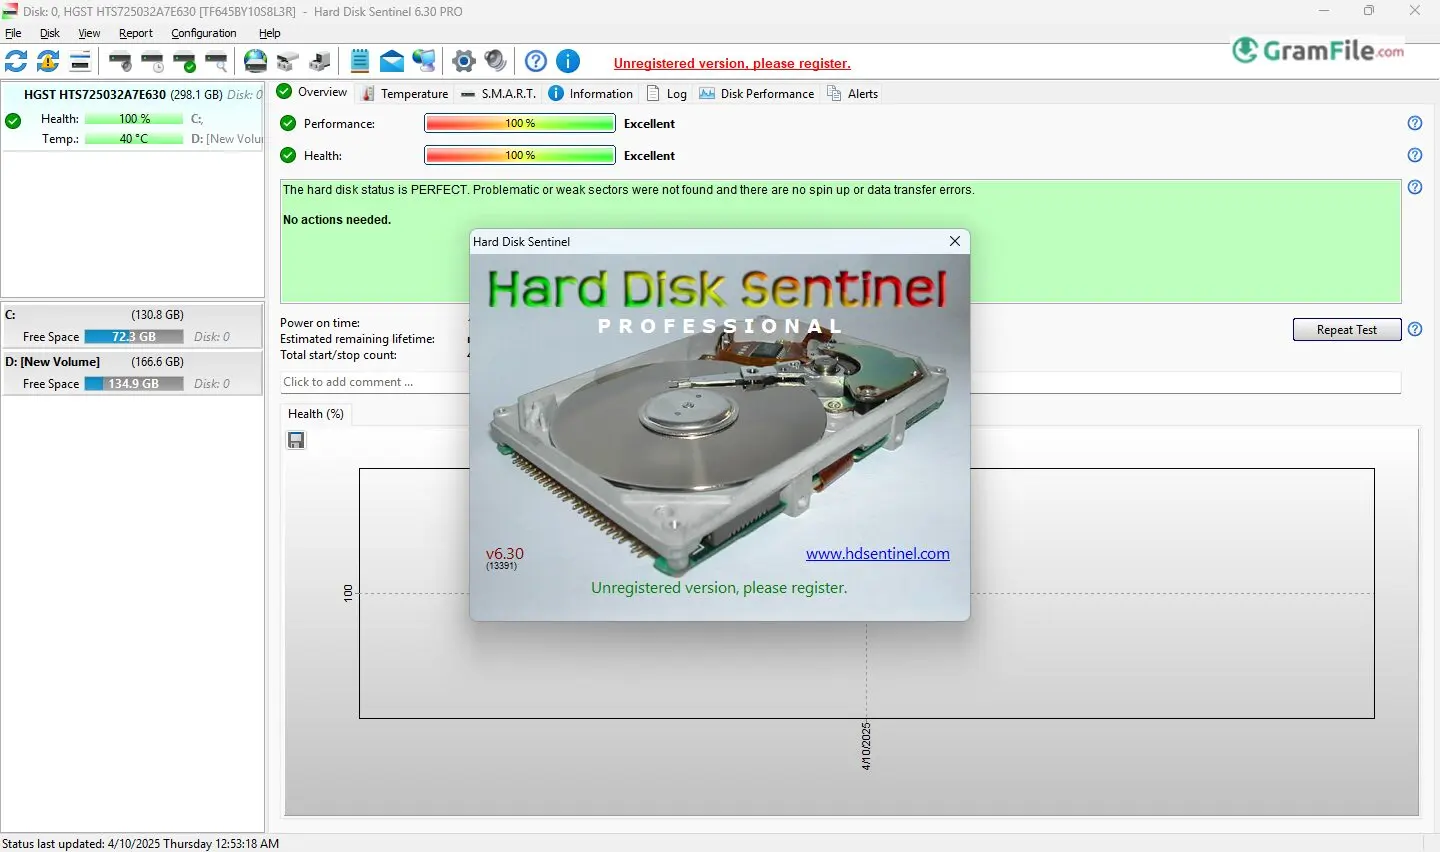Click the globe with computer icon
The width and height of the screenshot is (1440, 852).
pos(424,62)
